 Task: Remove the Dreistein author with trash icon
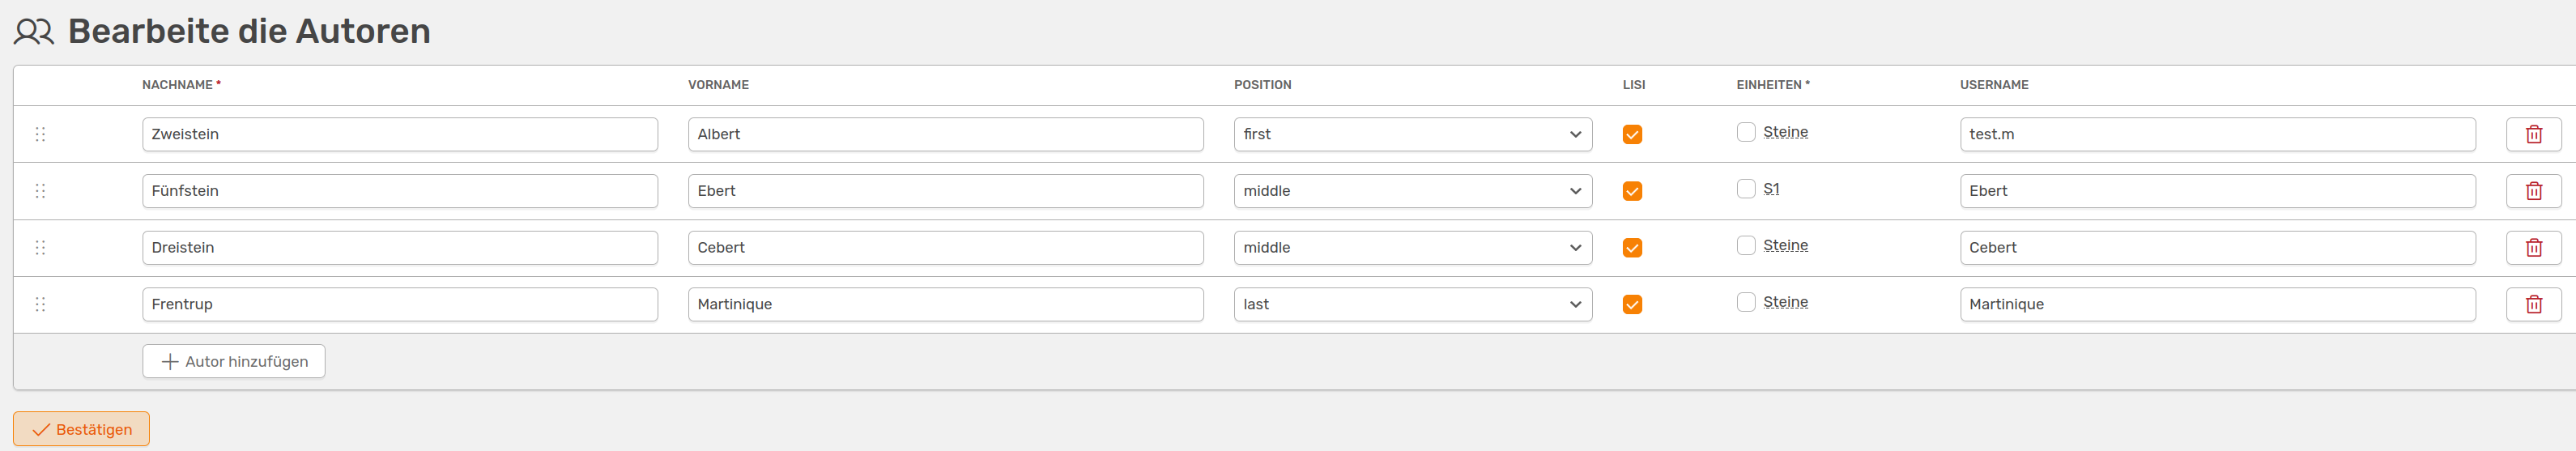pyautogui.click(x=2533, y=248)
